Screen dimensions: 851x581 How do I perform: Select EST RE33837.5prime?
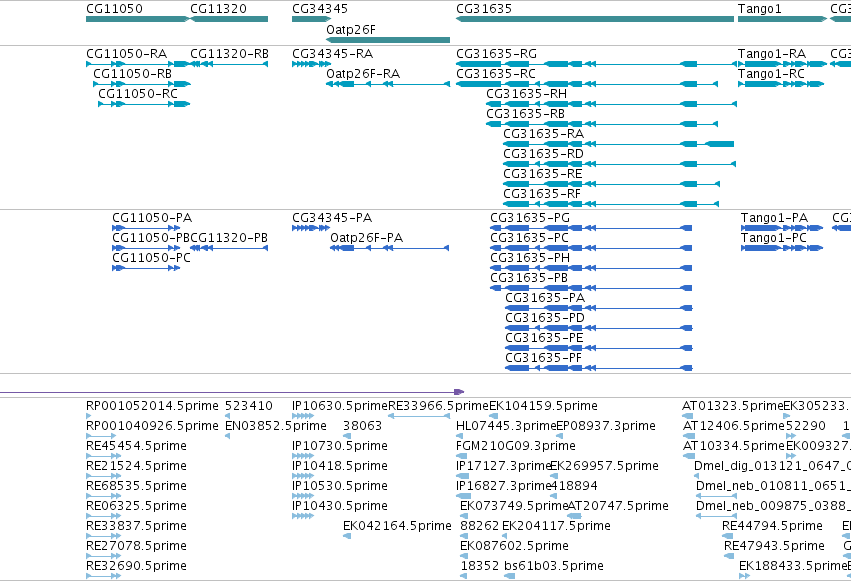(136, 526)
